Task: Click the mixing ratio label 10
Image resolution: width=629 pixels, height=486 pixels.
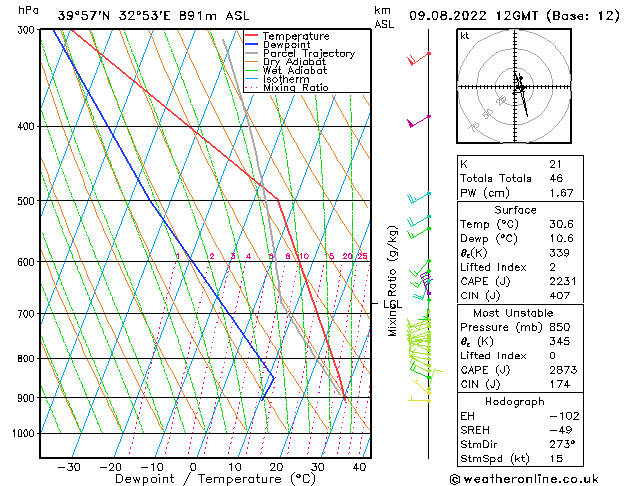Action: click(304, 256)
